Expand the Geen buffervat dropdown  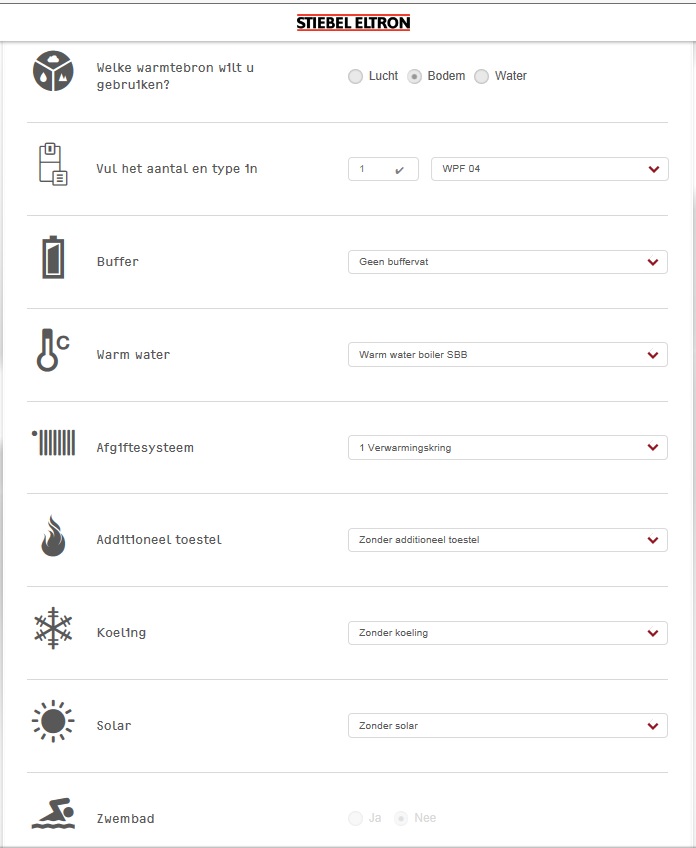[507, 262]
